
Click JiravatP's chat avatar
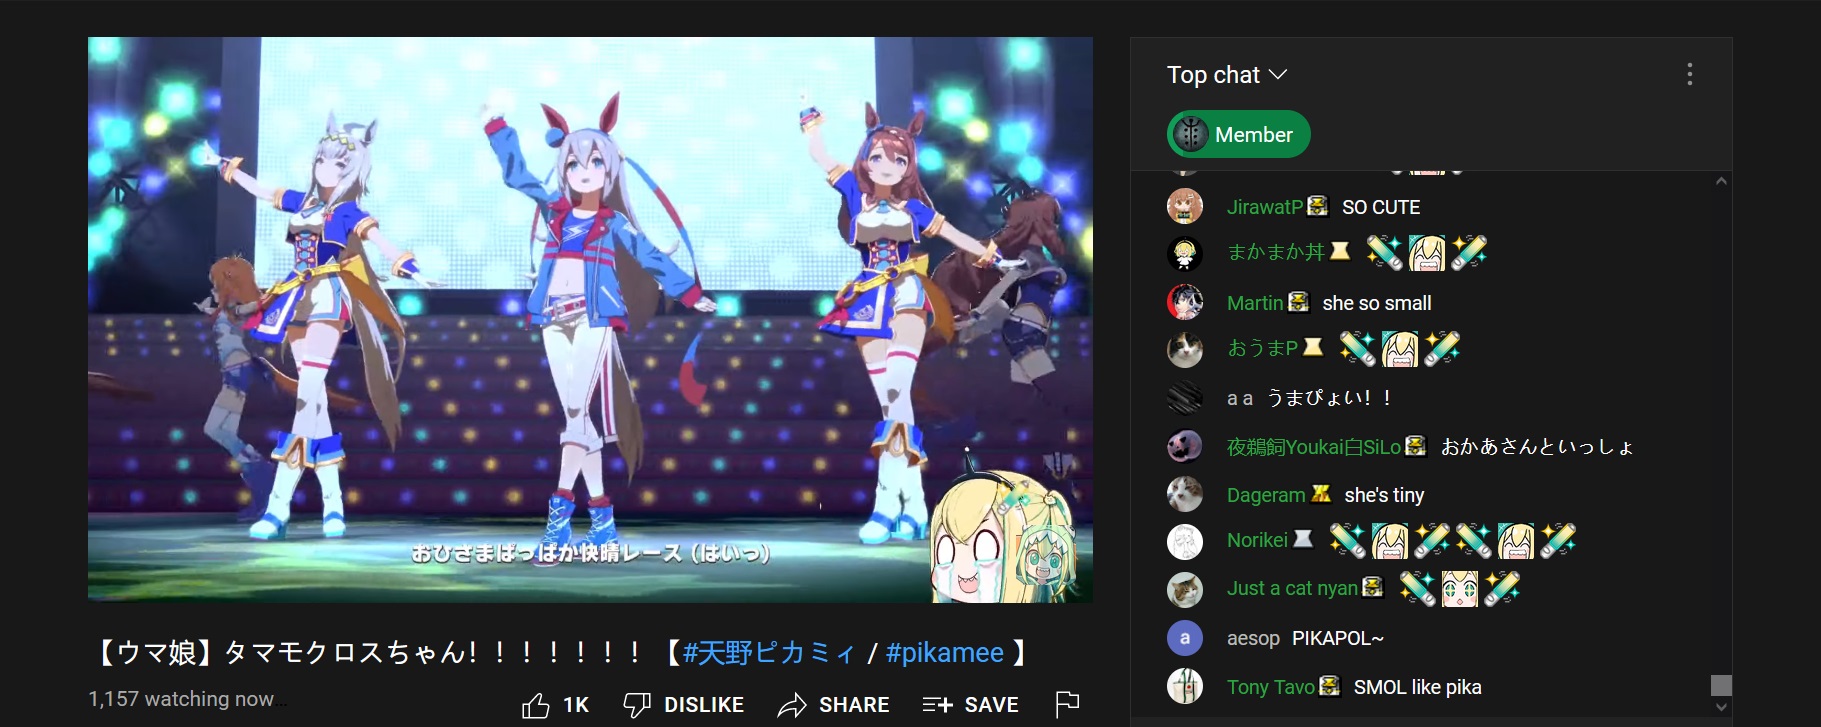(1185, 206)
